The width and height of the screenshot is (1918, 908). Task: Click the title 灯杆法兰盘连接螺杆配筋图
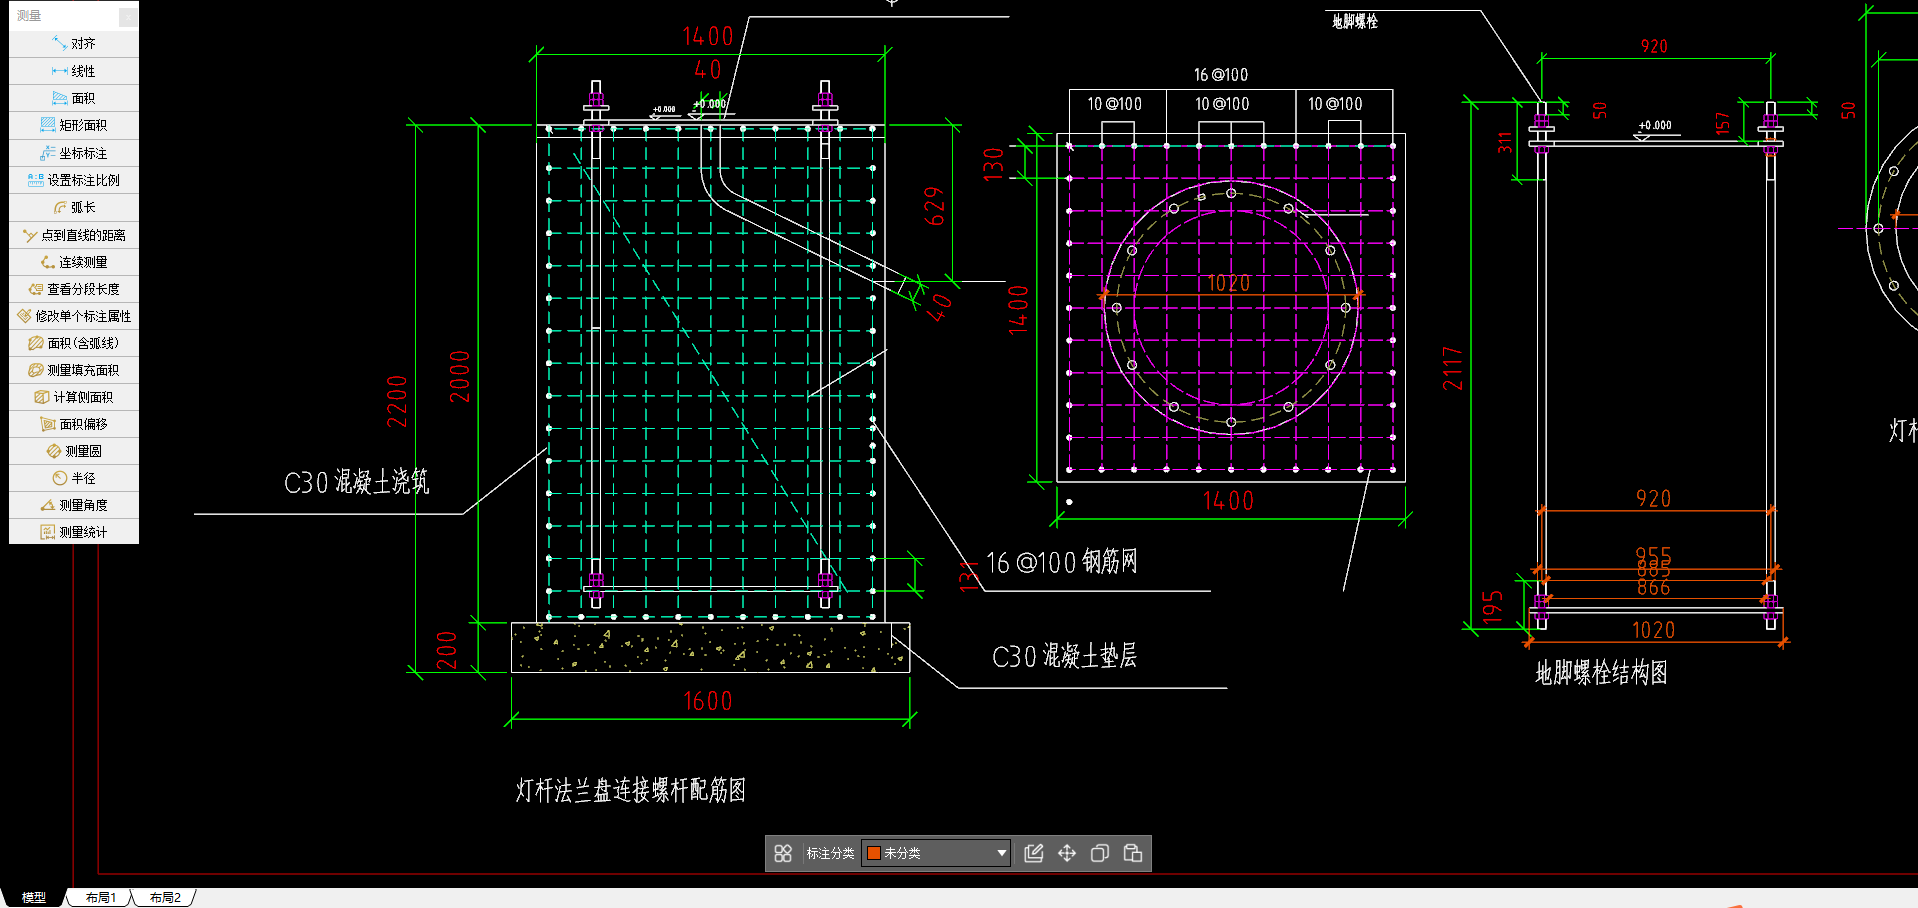click(631, 791)
